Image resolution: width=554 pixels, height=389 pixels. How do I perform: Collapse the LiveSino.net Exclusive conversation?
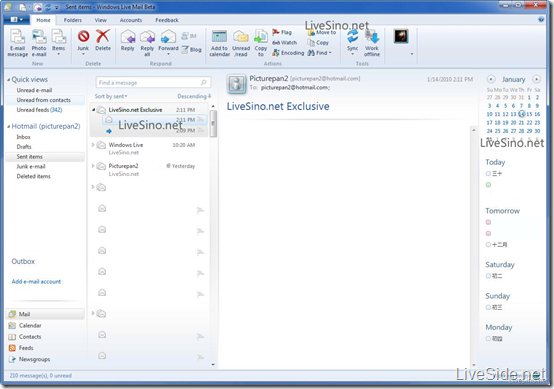[x=94, y=110]
